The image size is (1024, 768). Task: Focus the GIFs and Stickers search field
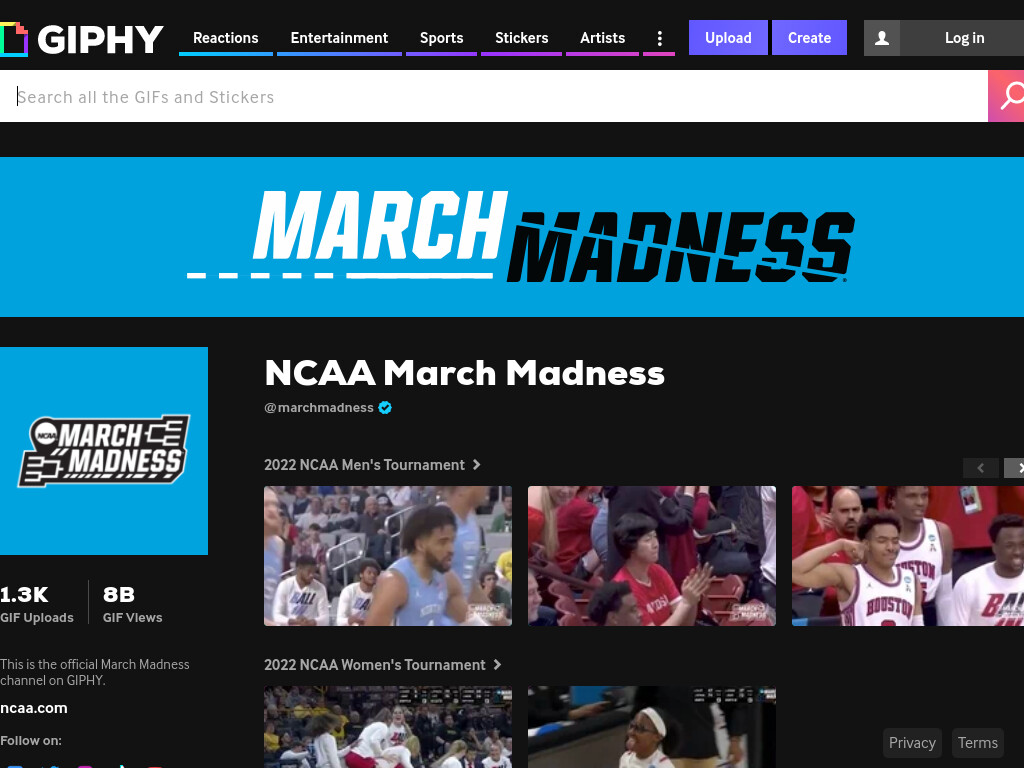(494, 97)
